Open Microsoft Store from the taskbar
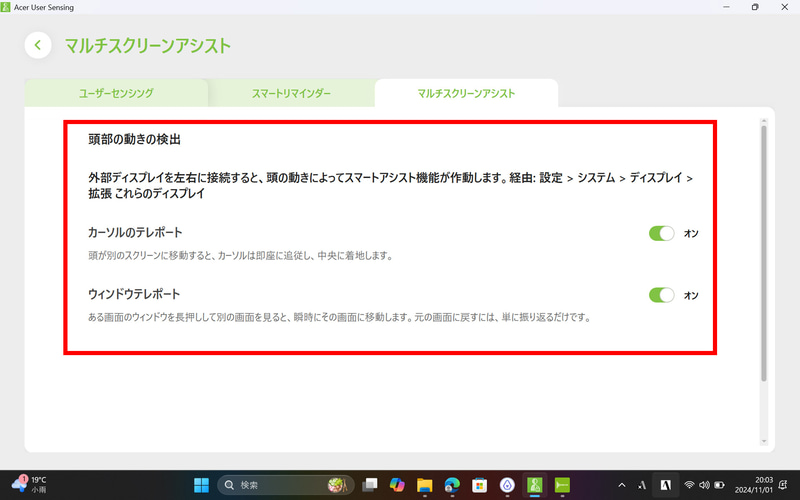The height and width of the screenshot is (500, 800). click(x=480, y=485)
